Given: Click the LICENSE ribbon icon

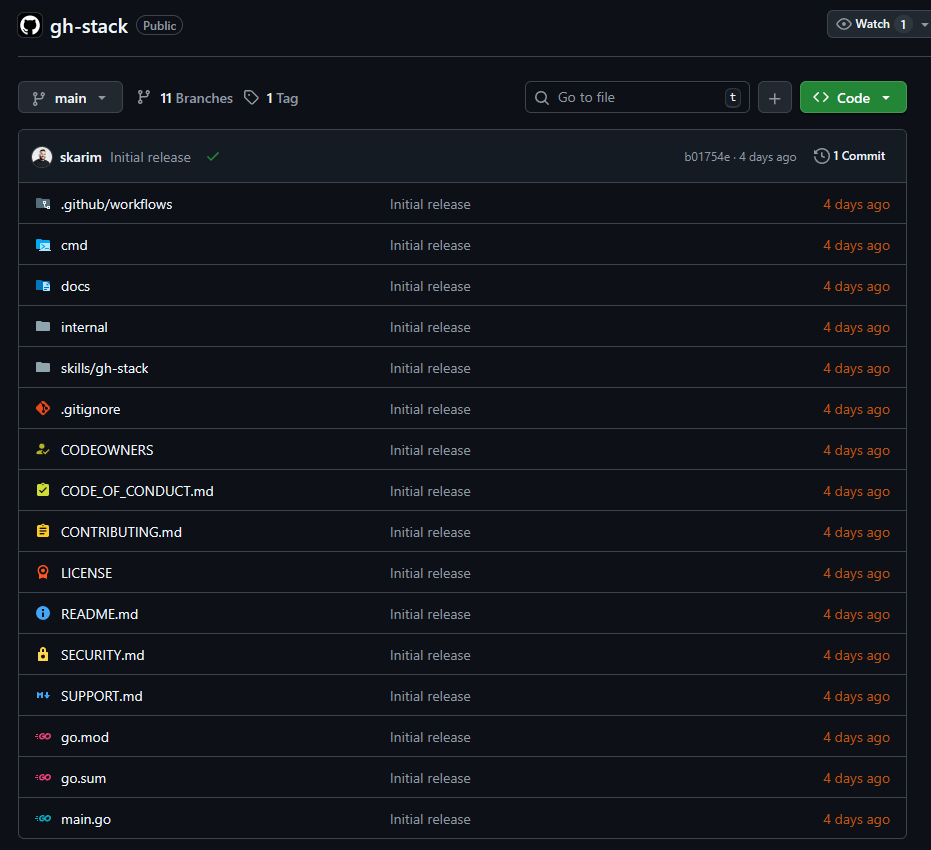Looking at the screenshot, I should coord(43,572).
